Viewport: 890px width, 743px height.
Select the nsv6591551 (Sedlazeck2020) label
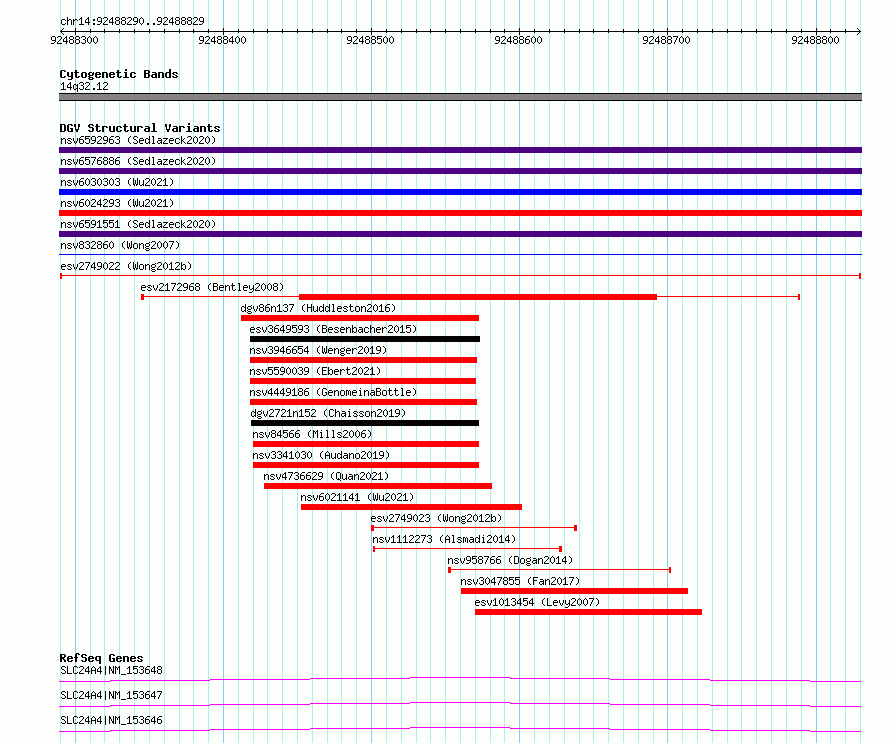(138, 224)
